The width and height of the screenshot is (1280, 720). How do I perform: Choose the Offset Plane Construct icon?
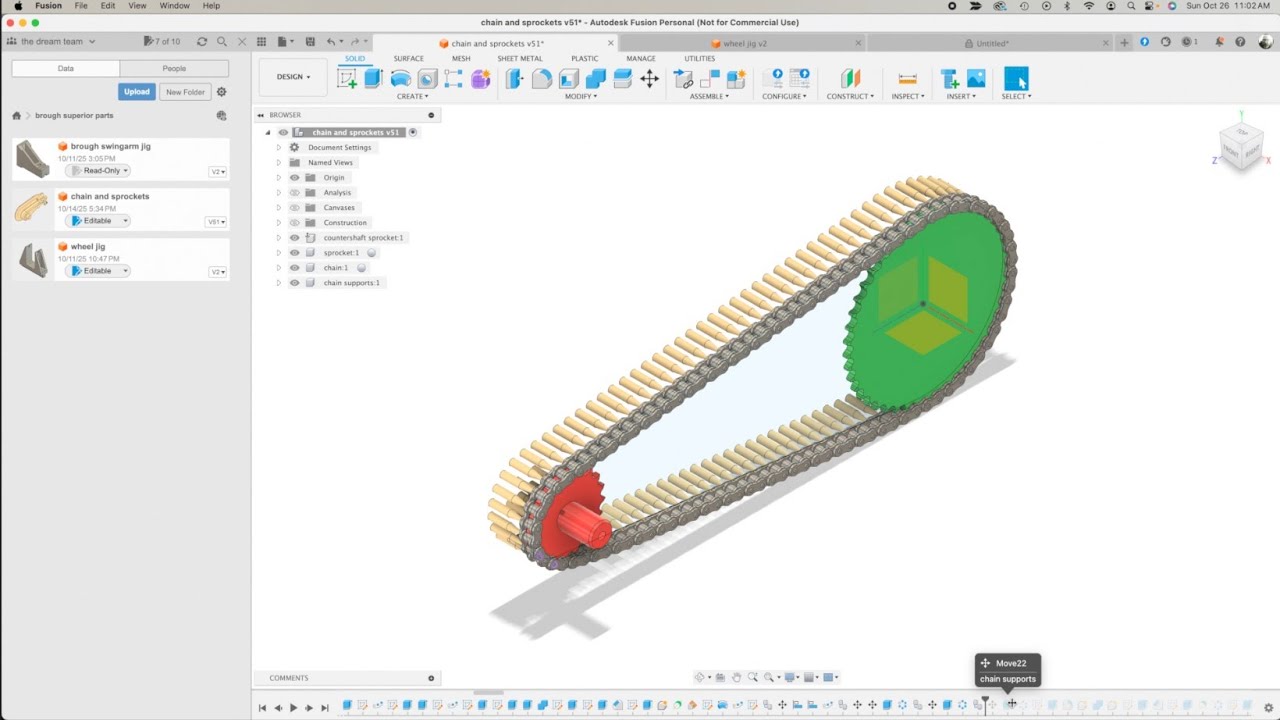pos(850,79)
